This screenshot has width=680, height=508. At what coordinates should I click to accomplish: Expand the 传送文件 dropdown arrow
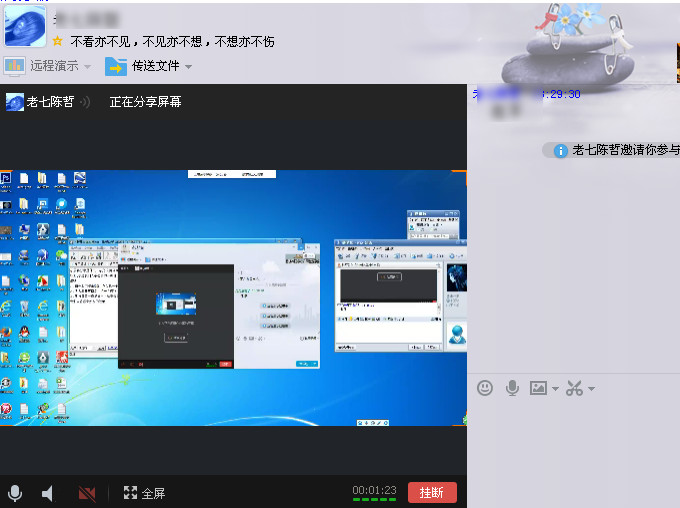tap(188, 67)
